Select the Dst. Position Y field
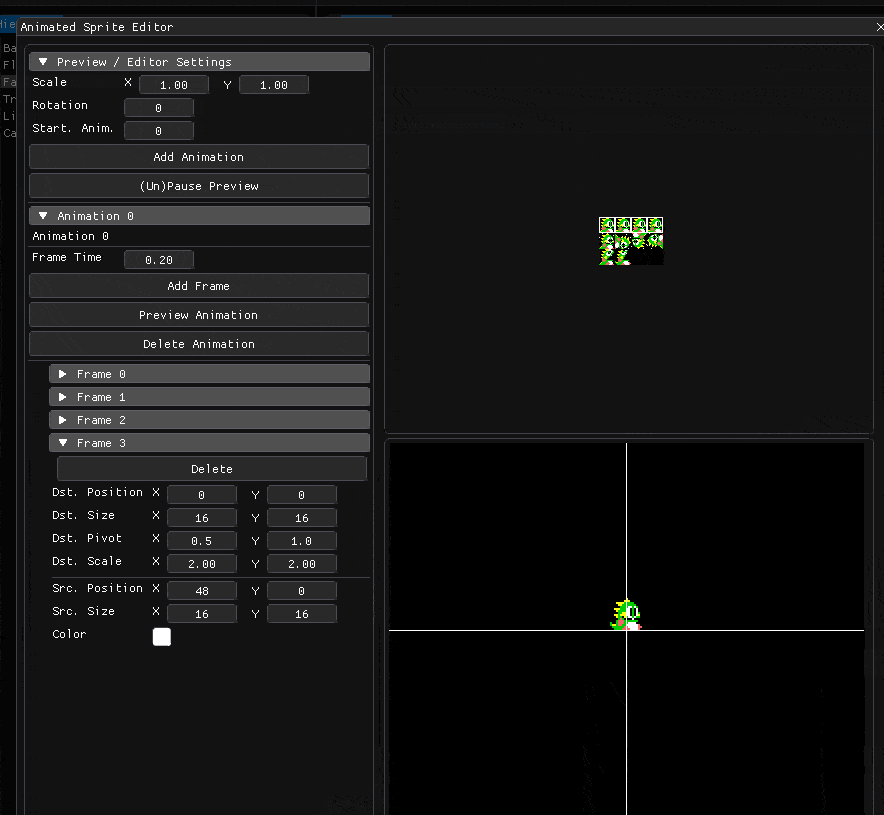This screenshot has height=815, width=884. click(x=302, y=495)
